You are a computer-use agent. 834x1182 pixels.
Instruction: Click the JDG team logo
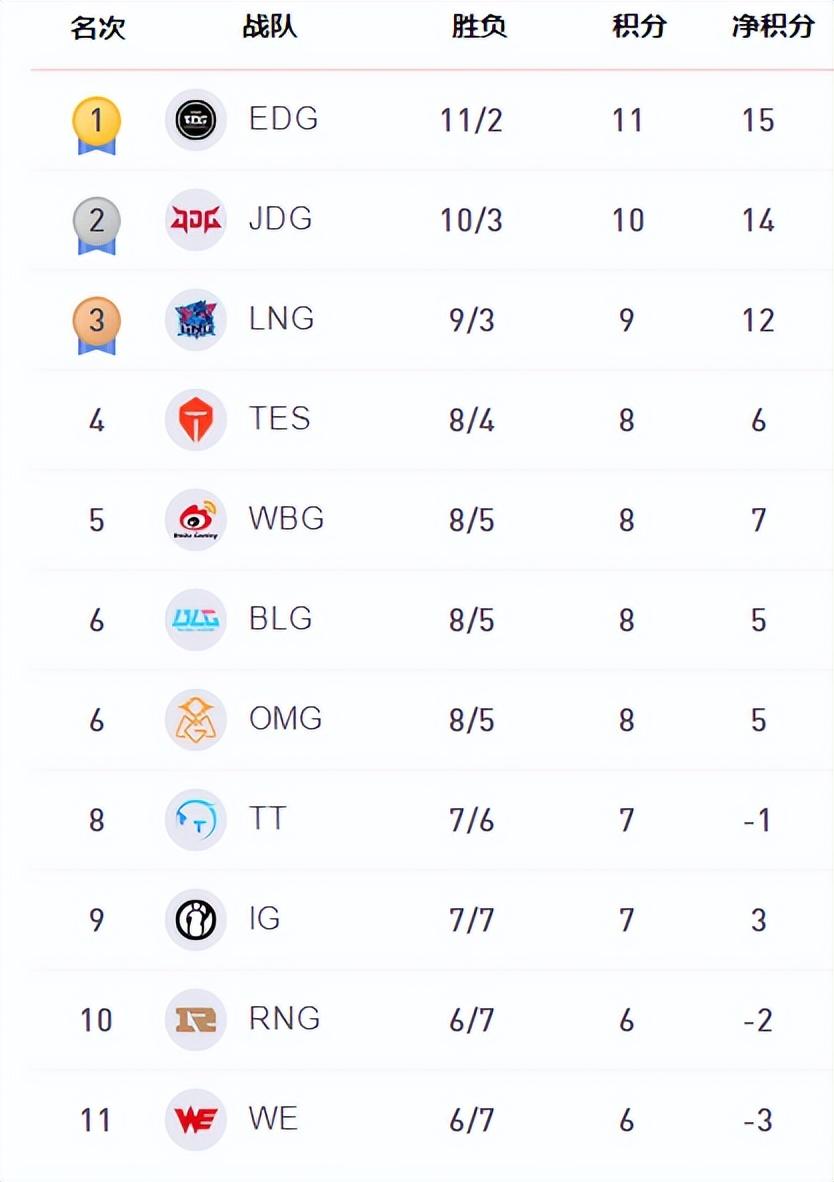pos(195,220)
